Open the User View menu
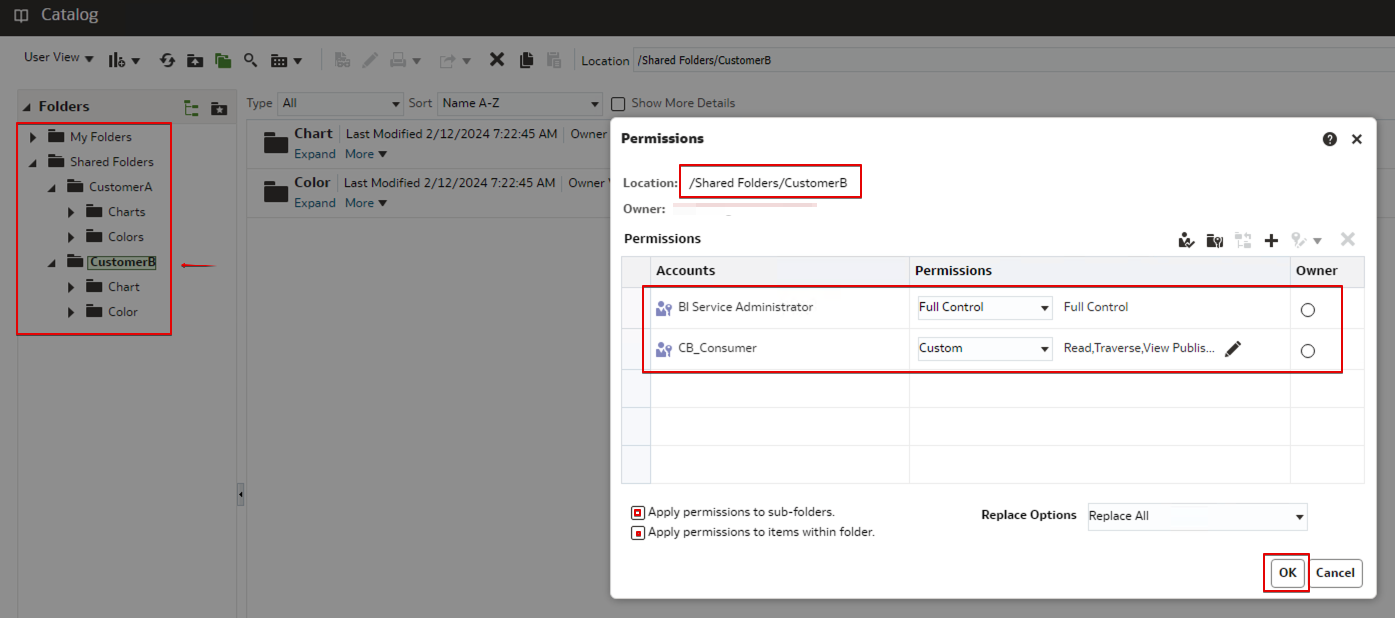The height and width of the screenshot is (618, 1395). point(59,58)
